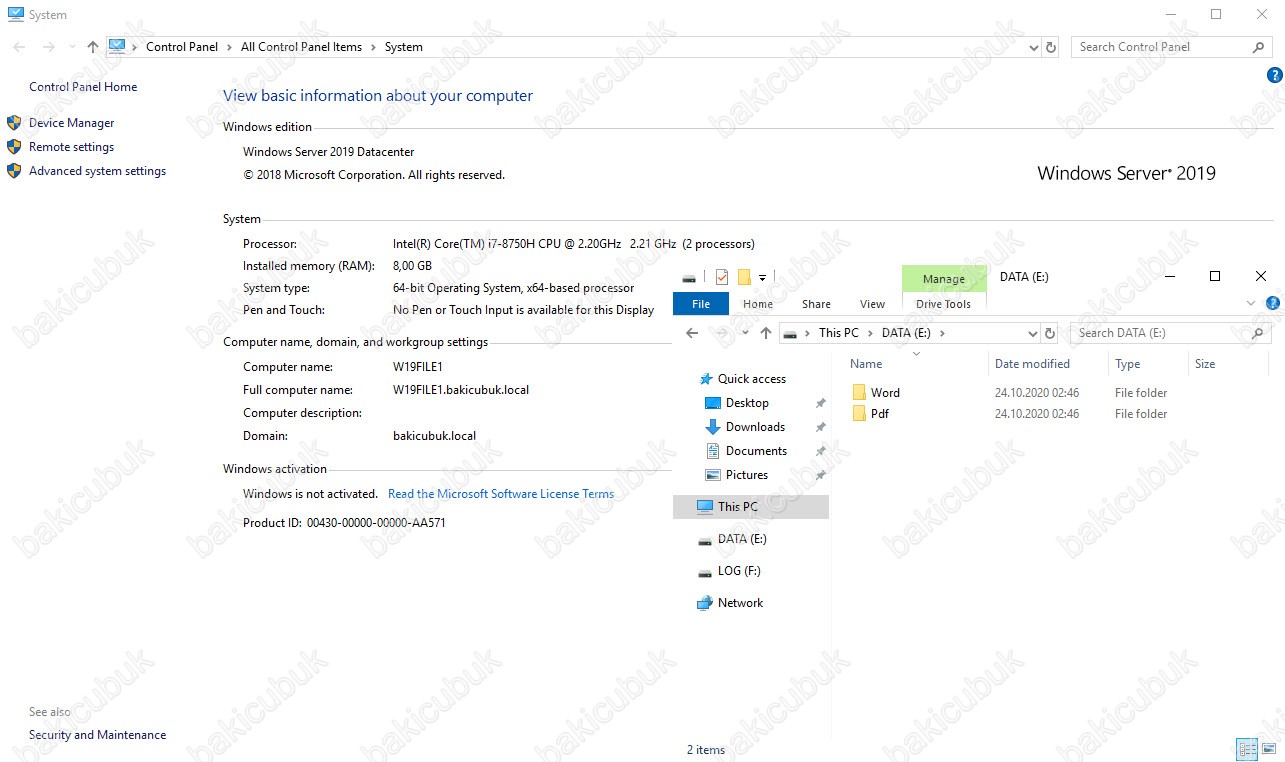Image resolution: width=1285 pixels, height=762 pixels.
Task: Click the drive icon in Explorer title bar
Action: (x=689, y=278)
